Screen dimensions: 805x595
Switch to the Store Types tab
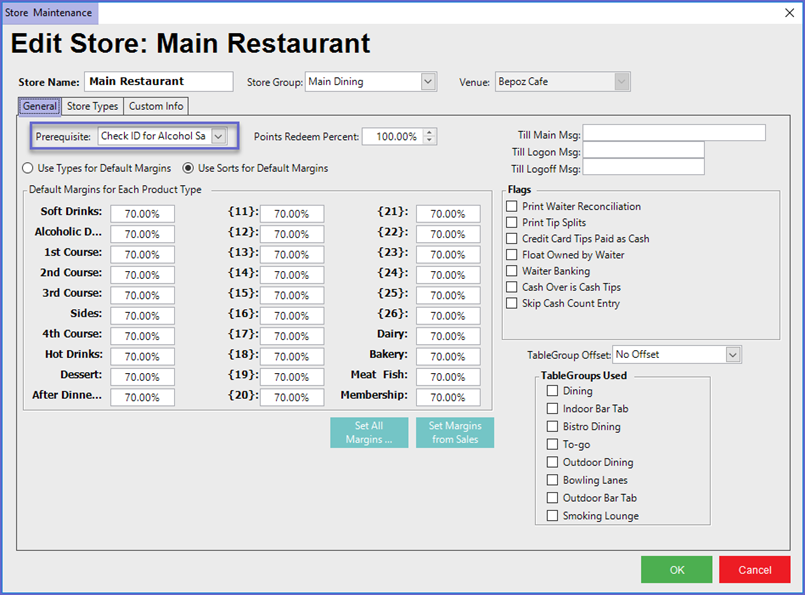(92, 106)
